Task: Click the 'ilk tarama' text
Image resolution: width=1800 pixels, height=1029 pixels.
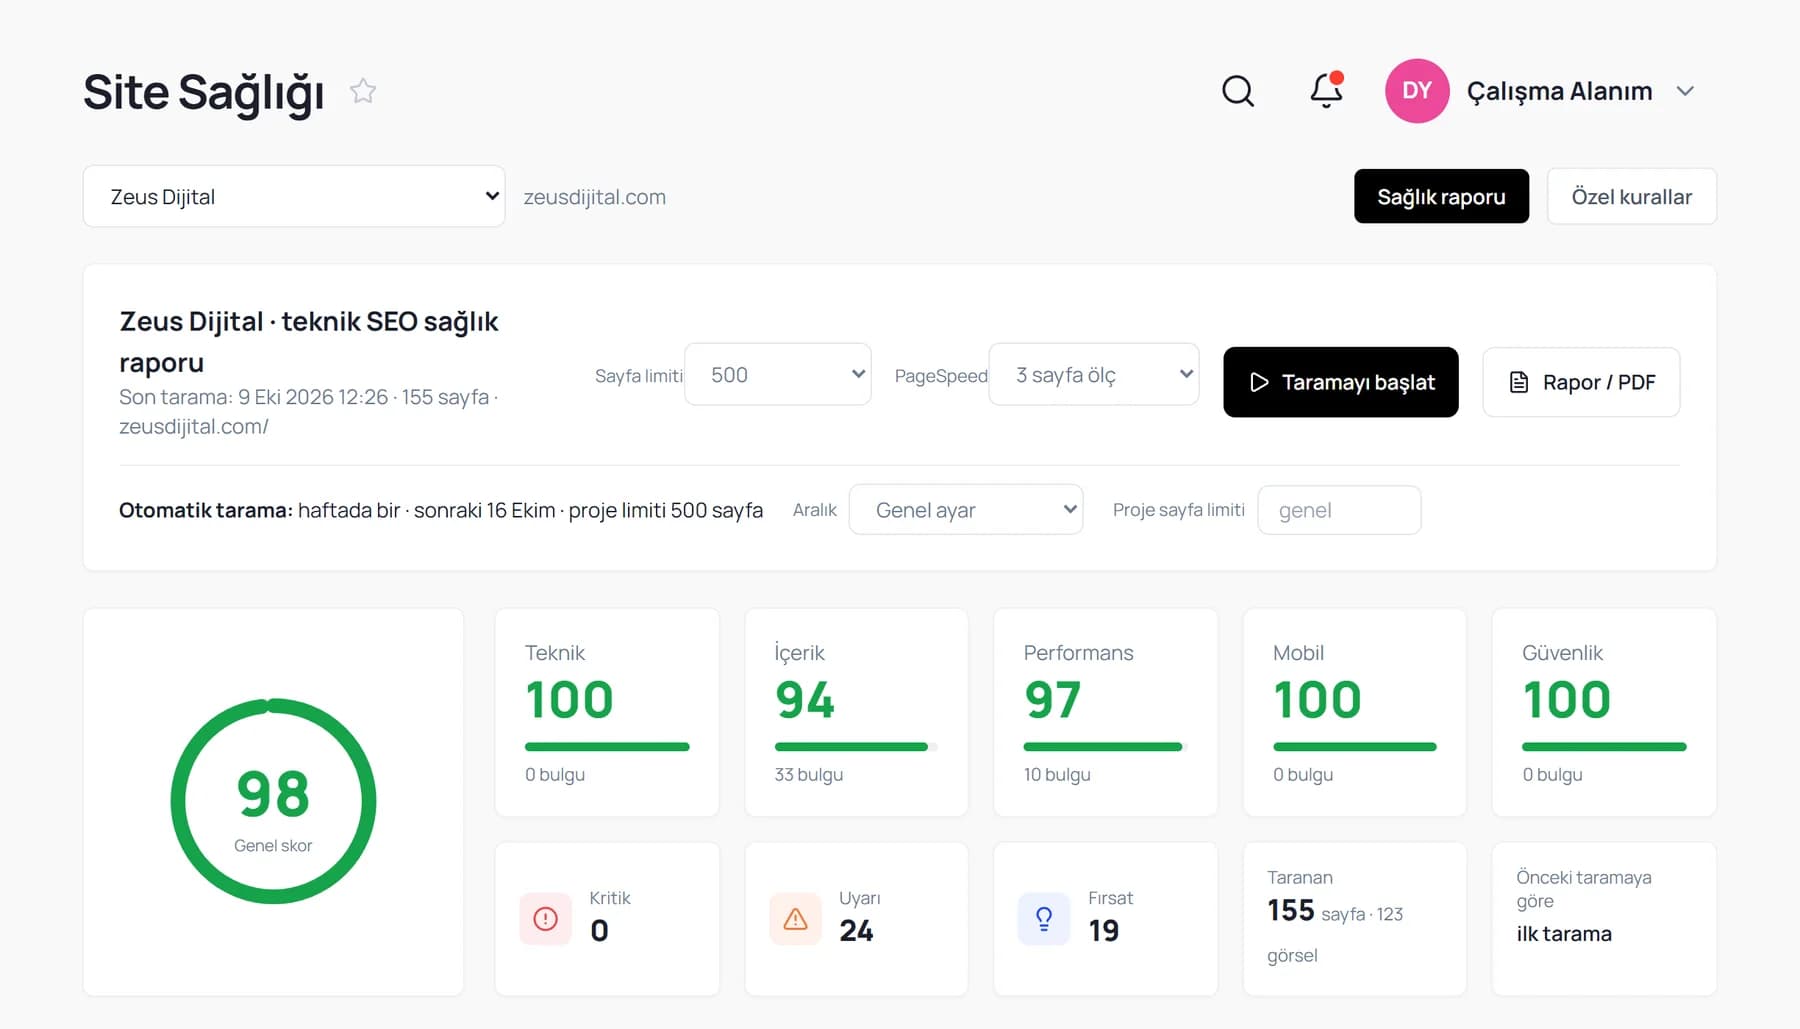Action: click(1564, 934)
